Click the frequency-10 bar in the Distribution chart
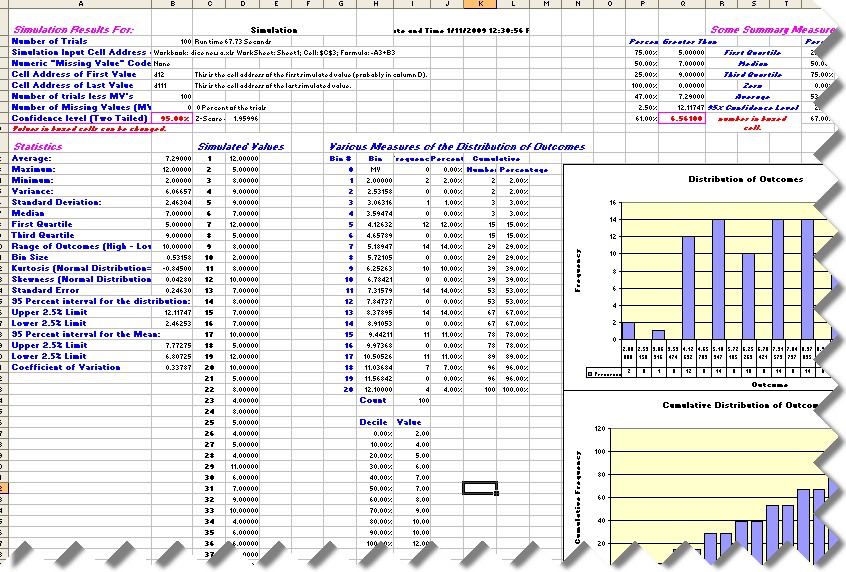This screenshot has width=846, height=572. [x=748, y=297]
